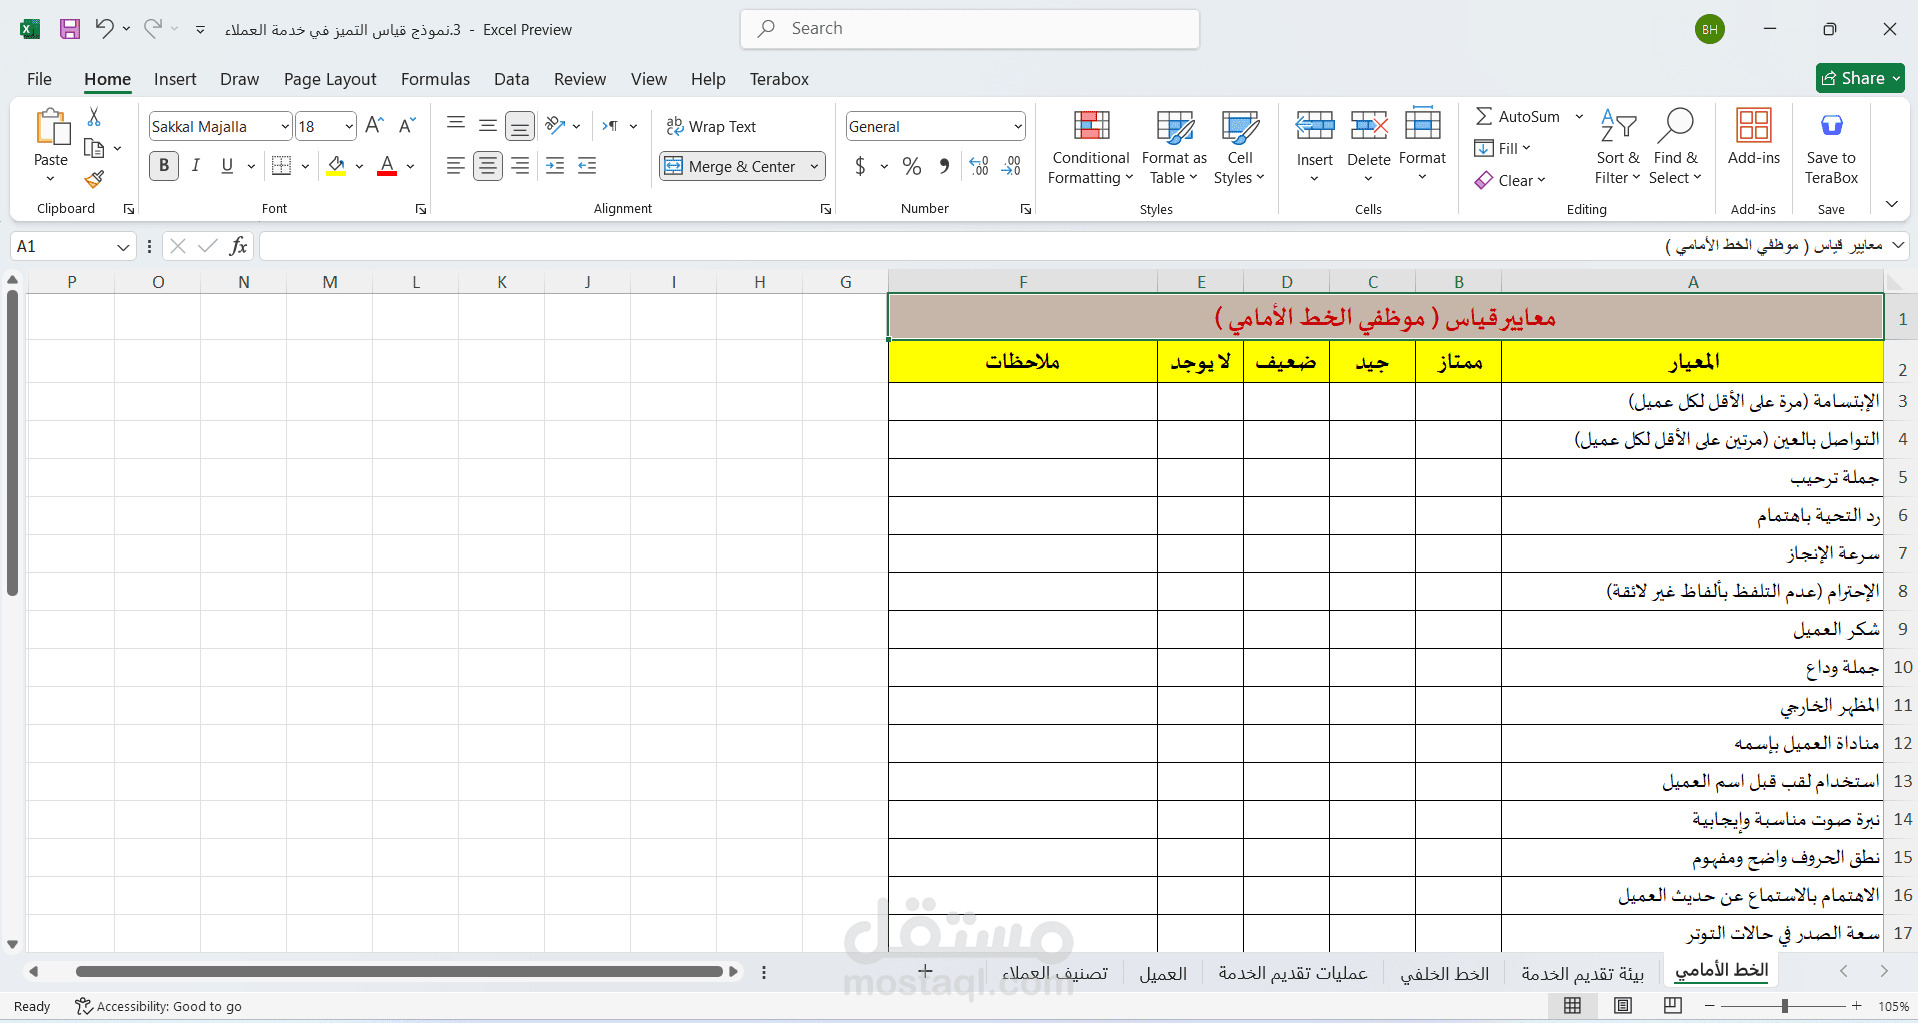The image size is (1918, 1023).
Task: Open Find & Select options
Action: coord(1675,146)
